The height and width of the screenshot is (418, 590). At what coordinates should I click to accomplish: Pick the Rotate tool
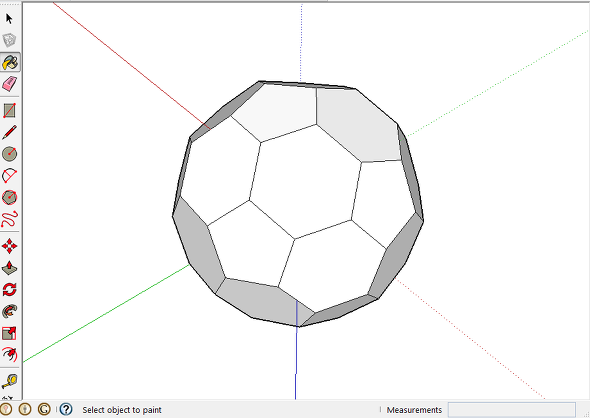point(9,290)
